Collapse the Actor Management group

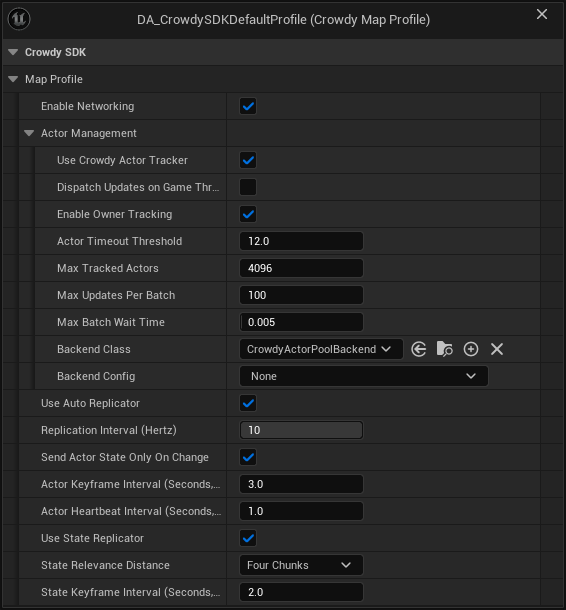29,133
